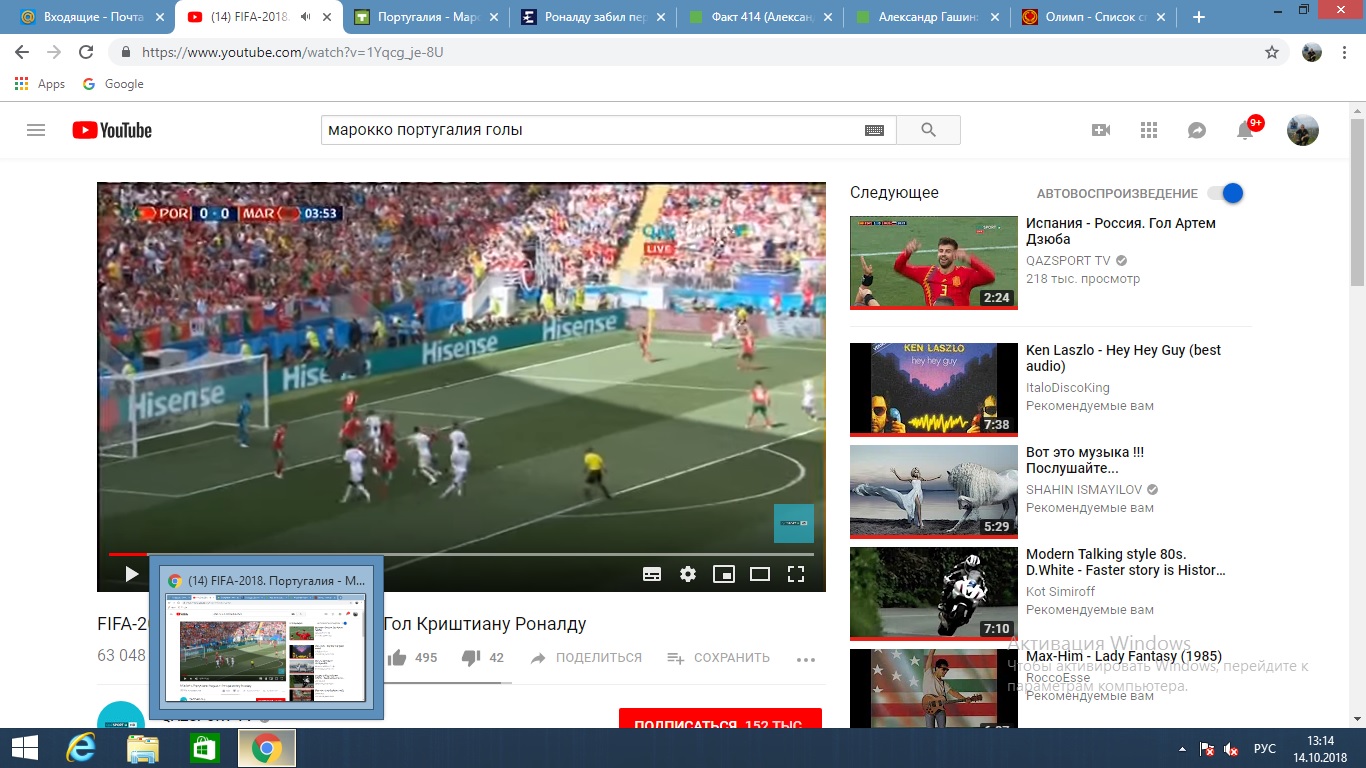The height and width of the screenshot is (768, 1366).
Task: Switch to theater mode
Action: (x=760, y=574)
